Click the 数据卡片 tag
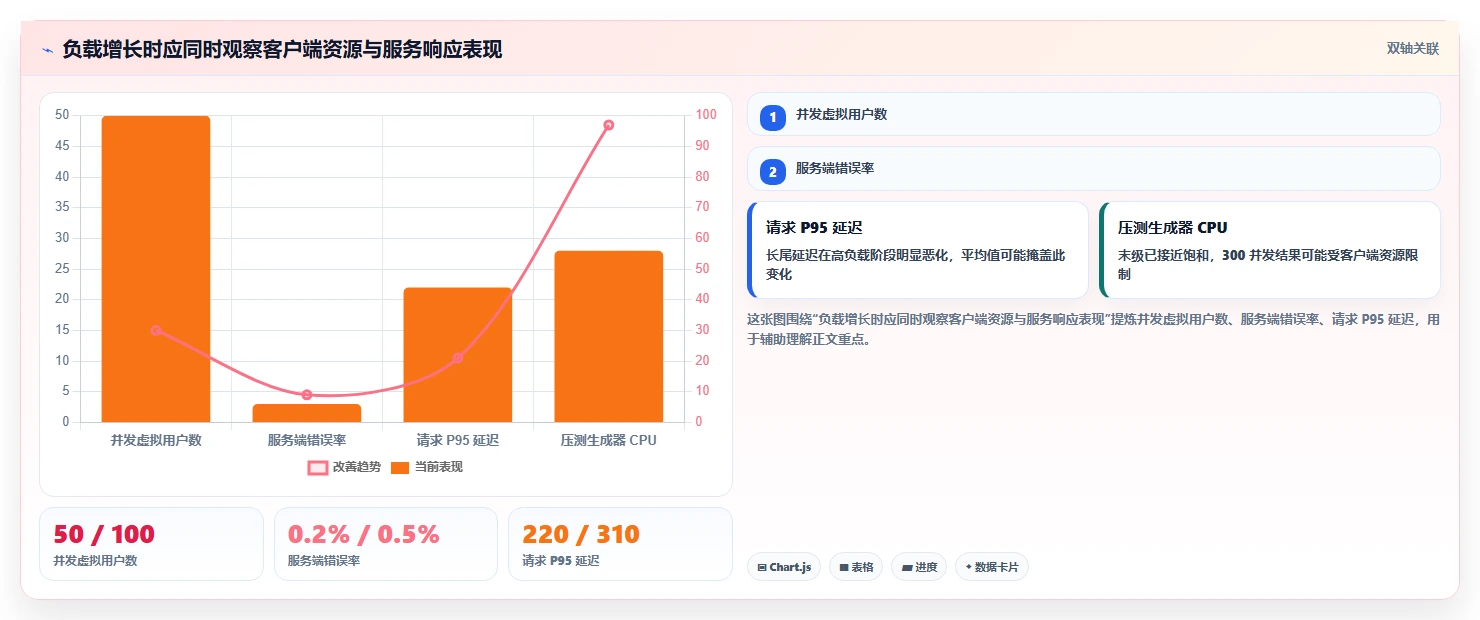Viewport: 1480px width, 620px height. [x=992, y=567]
